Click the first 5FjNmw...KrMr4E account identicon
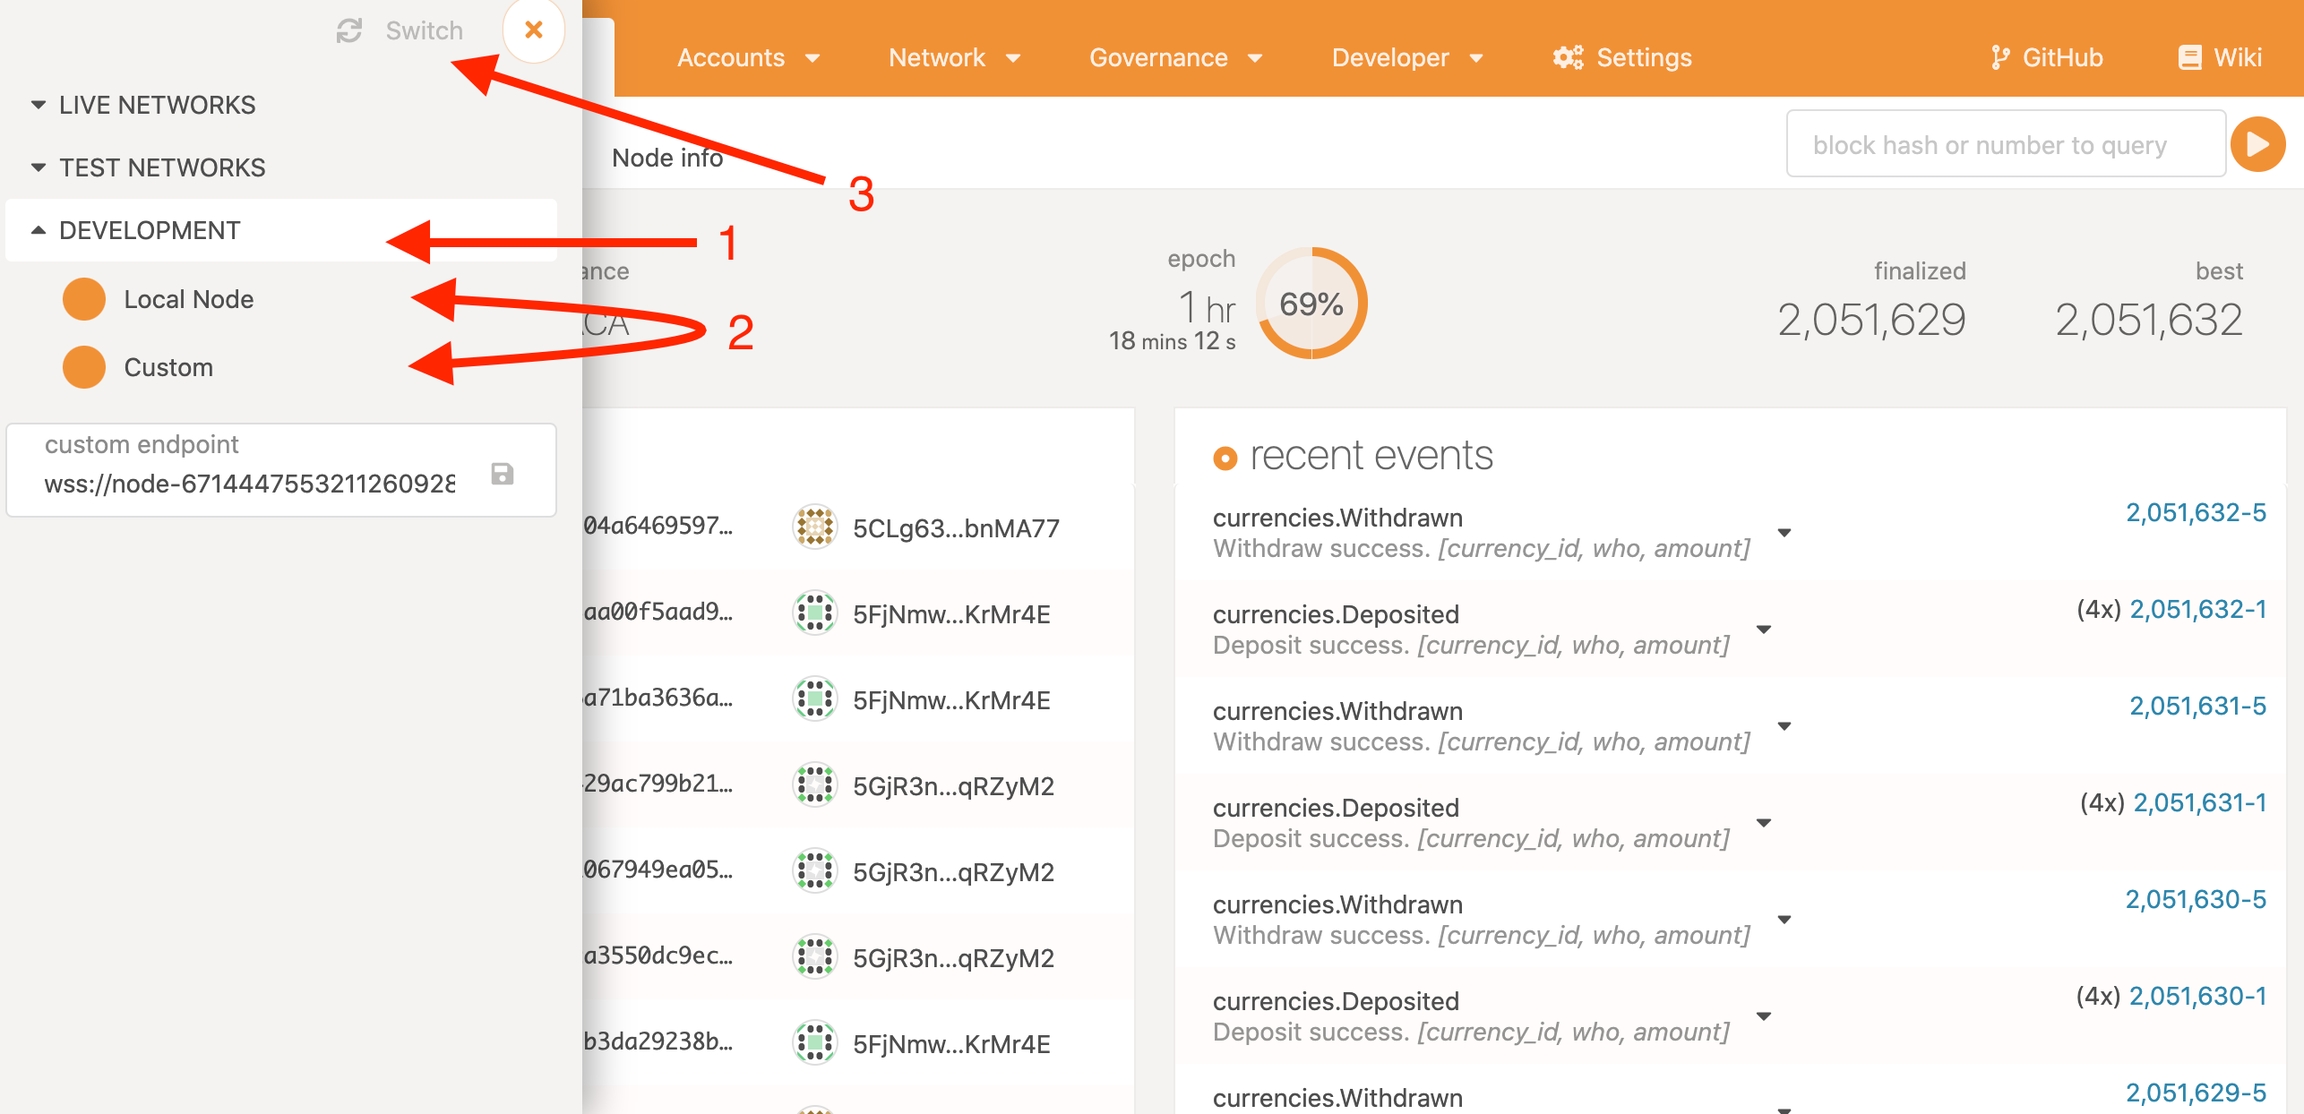Image resolution: width=2304 pixels, height=1114 pixels. coord(814,613)
